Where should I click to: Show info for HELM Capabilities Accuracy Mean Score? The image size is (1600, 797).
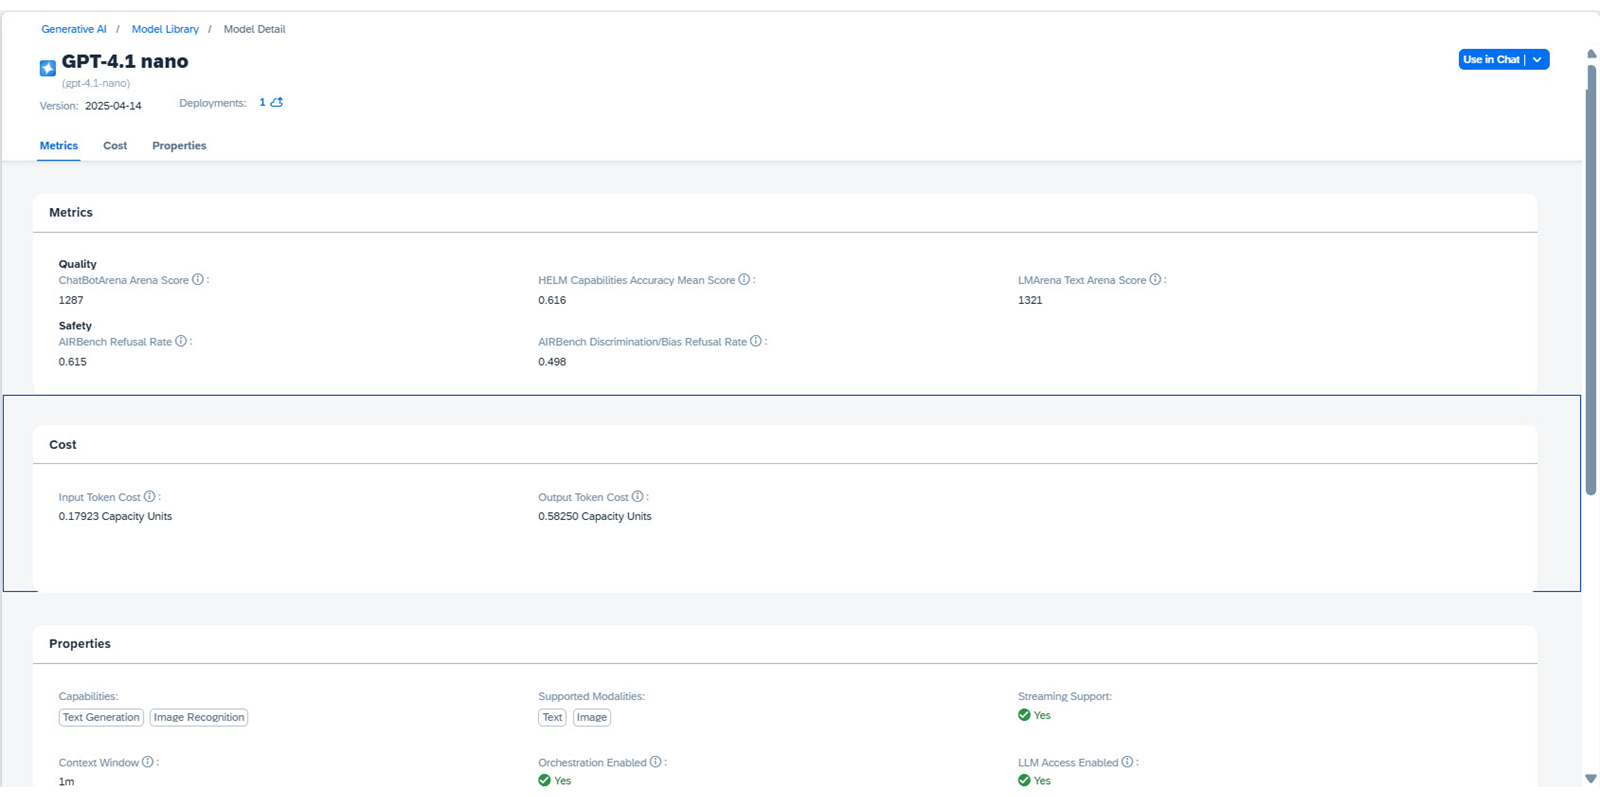pyautogui.click(x=744, y=280)
